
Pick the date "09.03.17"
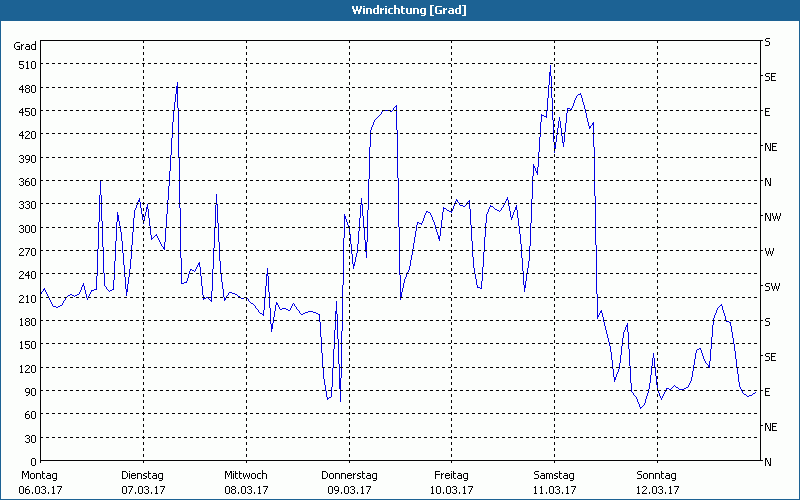pos(349,490)
